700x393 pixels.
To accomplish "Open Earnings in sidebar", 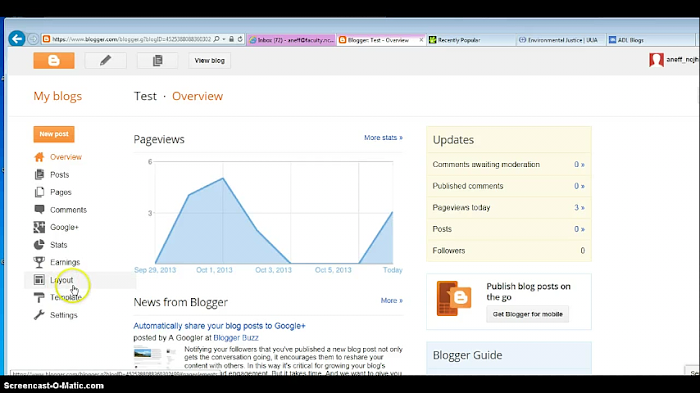I will coord(65,262).
